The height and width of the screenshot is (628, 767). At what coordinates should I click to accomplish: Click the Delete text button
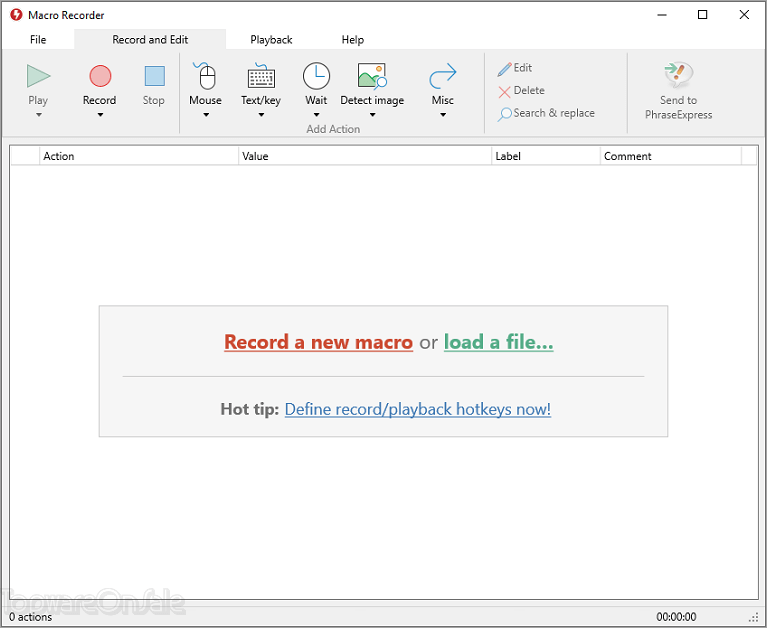(529, 90)
